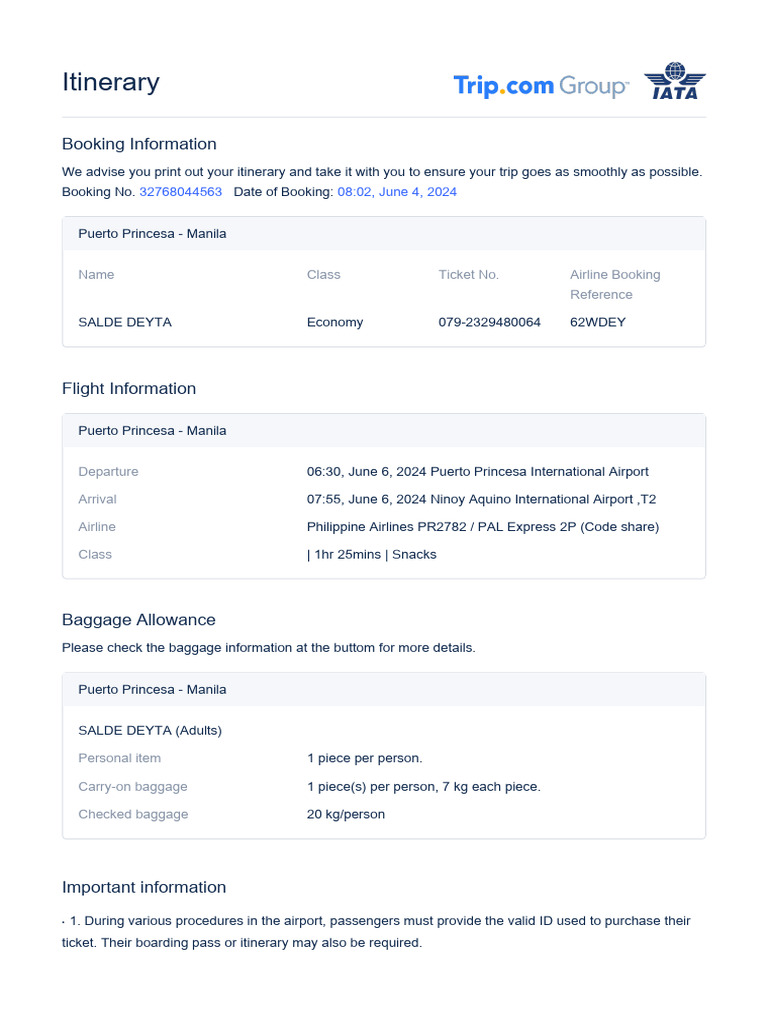Click Puerto Princesa - Manila header in Flight Information

coord(152,431)
